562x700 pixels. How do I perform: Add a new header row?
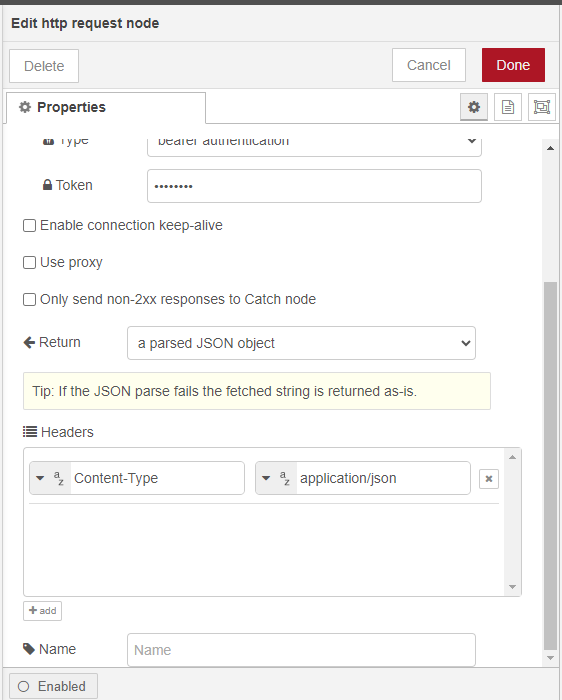[x=42, y=611]
